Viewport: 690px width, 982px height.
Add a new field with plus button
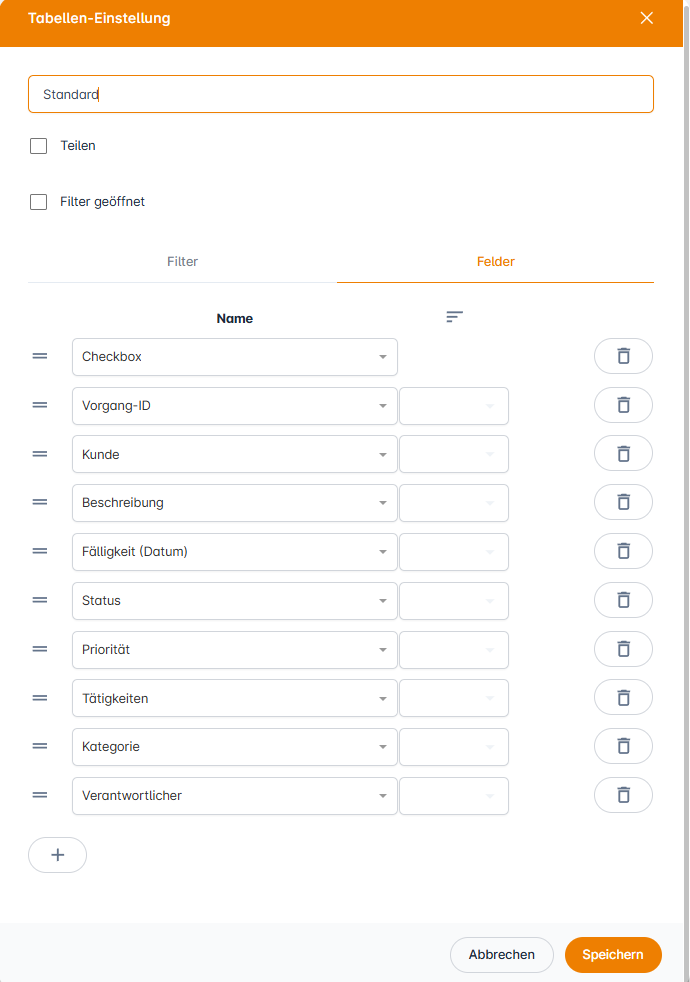[57, 855]
